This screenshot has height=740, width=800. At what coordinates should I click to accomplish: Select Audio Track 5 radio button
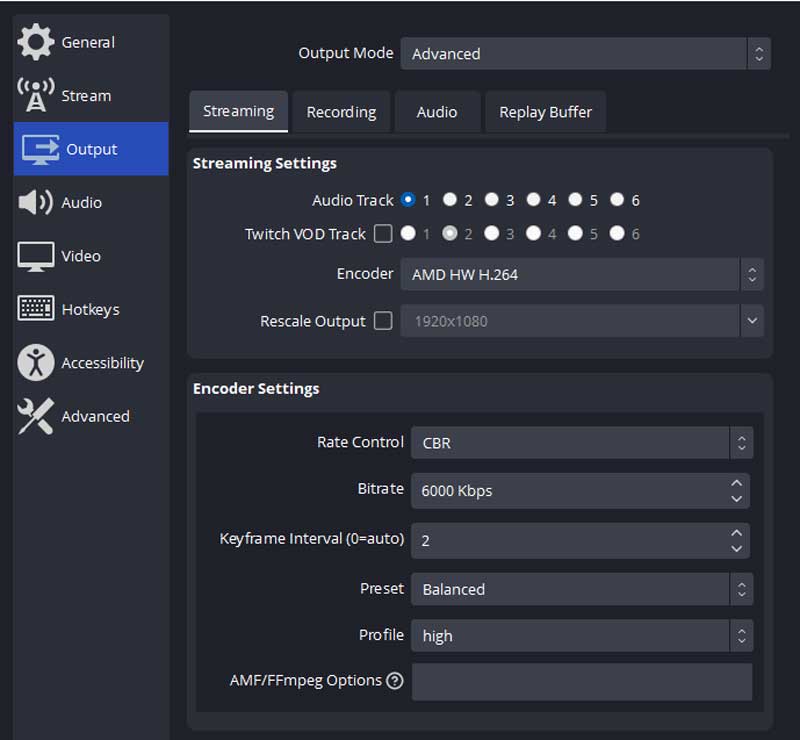pyautogui.click(x=575, y=200)
